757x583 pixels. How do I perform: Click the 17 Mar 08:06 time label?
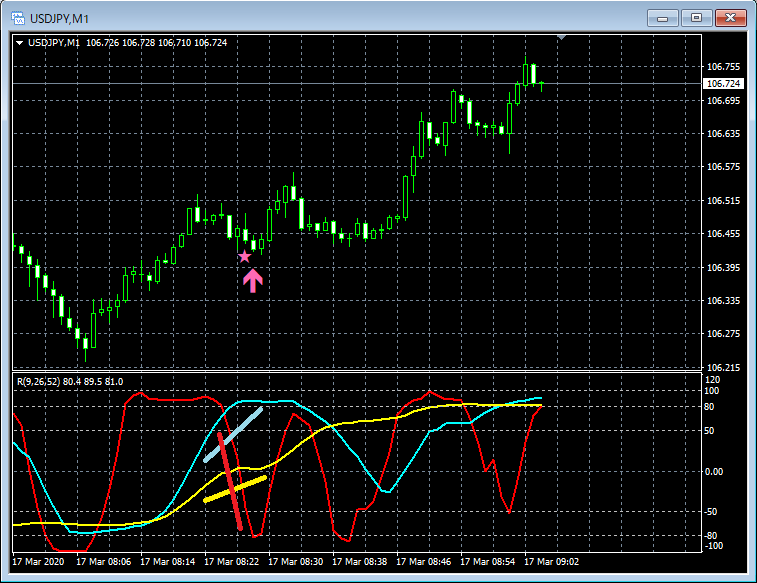tap(104, 562)
